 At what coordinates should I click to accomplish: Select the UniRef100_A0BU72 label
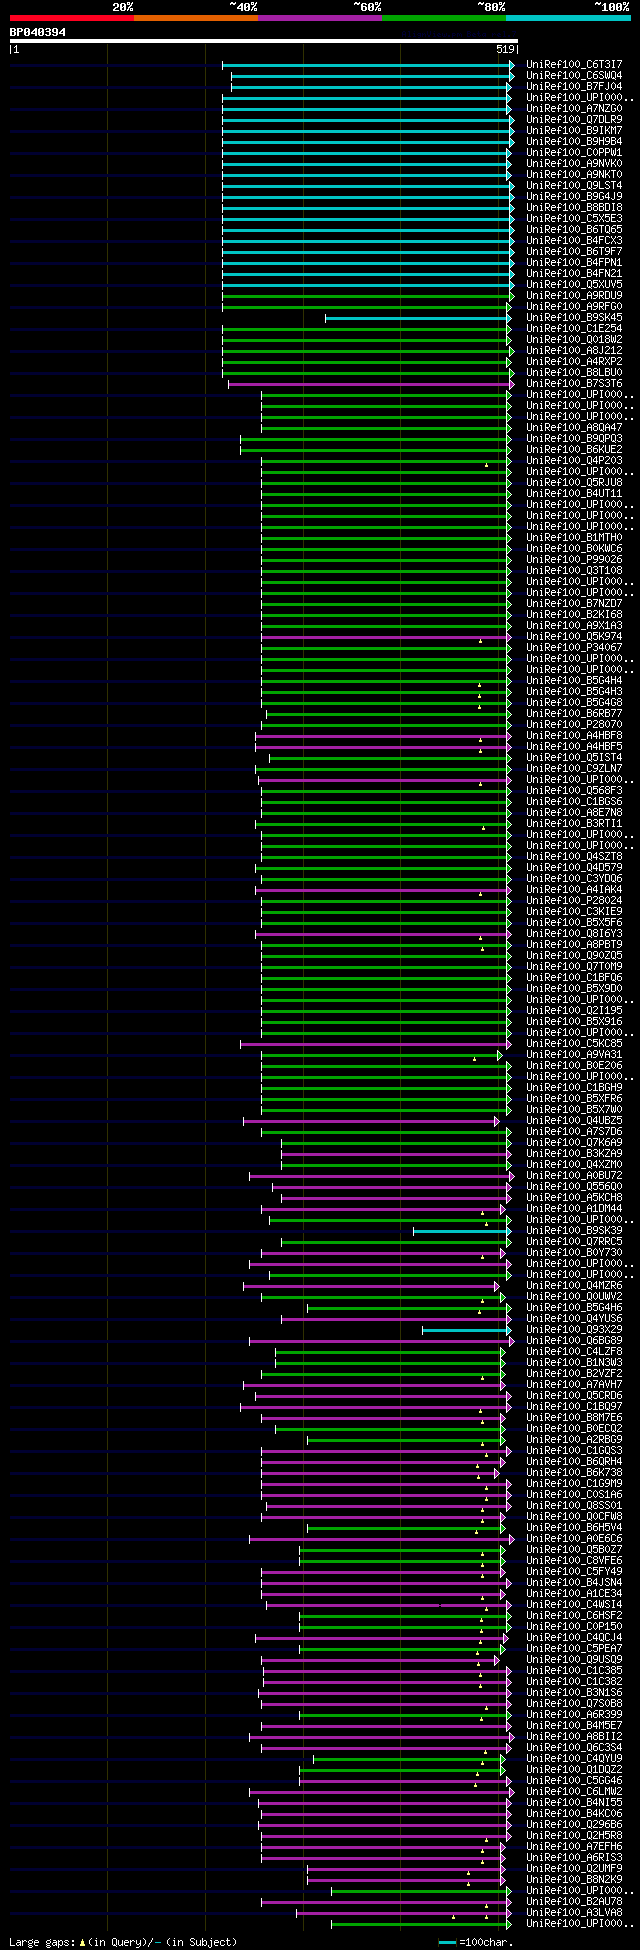click(x=574, y=1175)
